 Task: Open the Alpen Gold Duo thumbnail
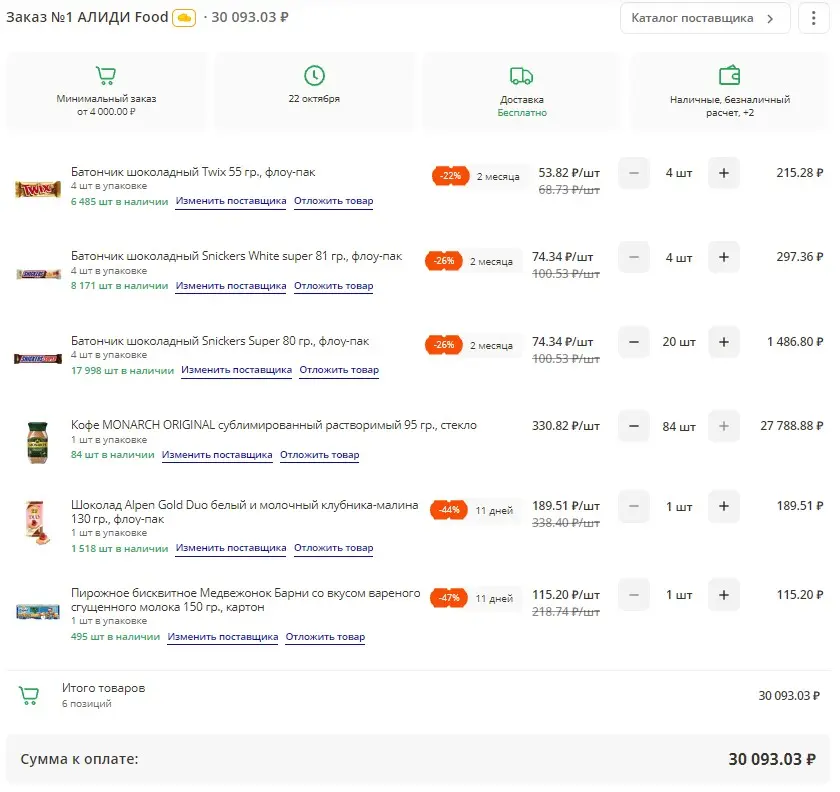coord(38,522)
